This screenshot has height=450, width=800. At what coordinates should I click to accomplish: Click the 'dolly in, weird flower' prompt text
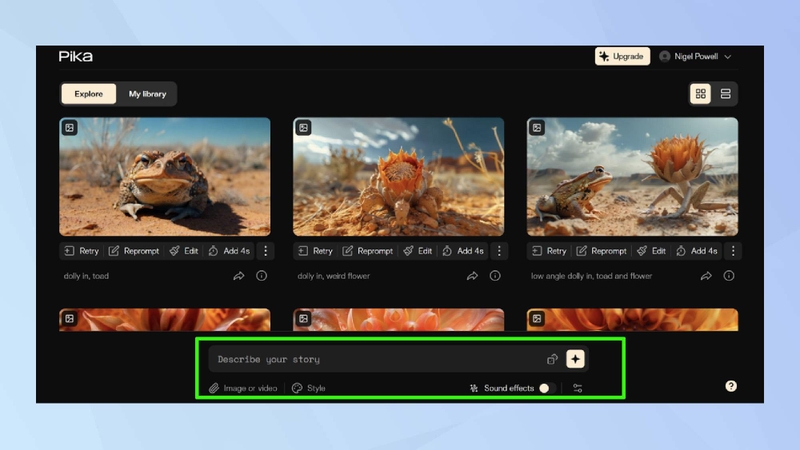tap(334, 276)
